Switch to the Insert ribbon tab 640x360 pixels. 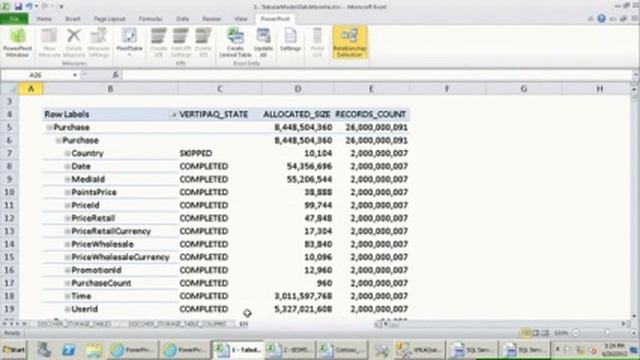73,19
